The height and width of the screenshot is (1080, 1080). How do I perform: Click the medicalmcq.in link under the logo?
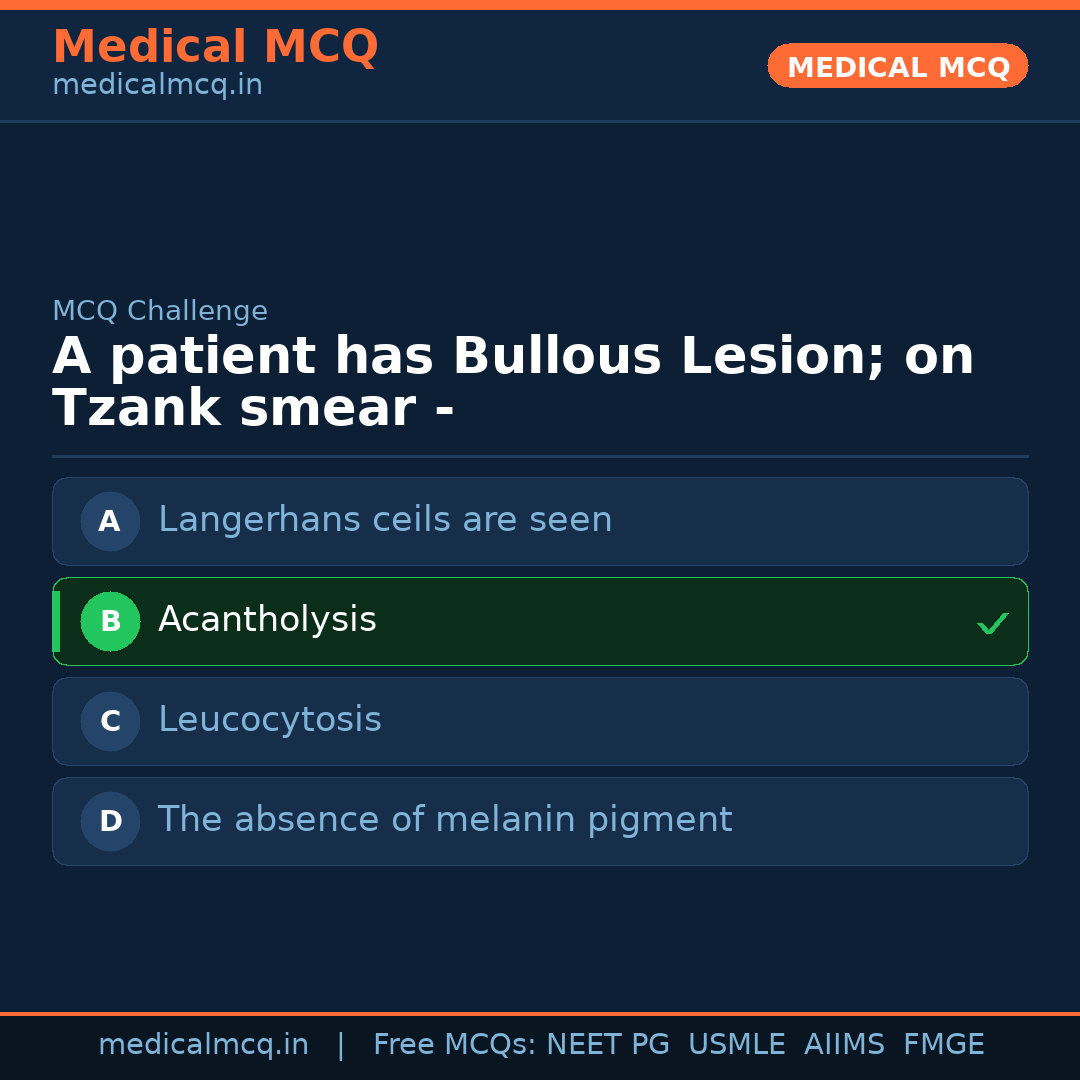[157, 84]
